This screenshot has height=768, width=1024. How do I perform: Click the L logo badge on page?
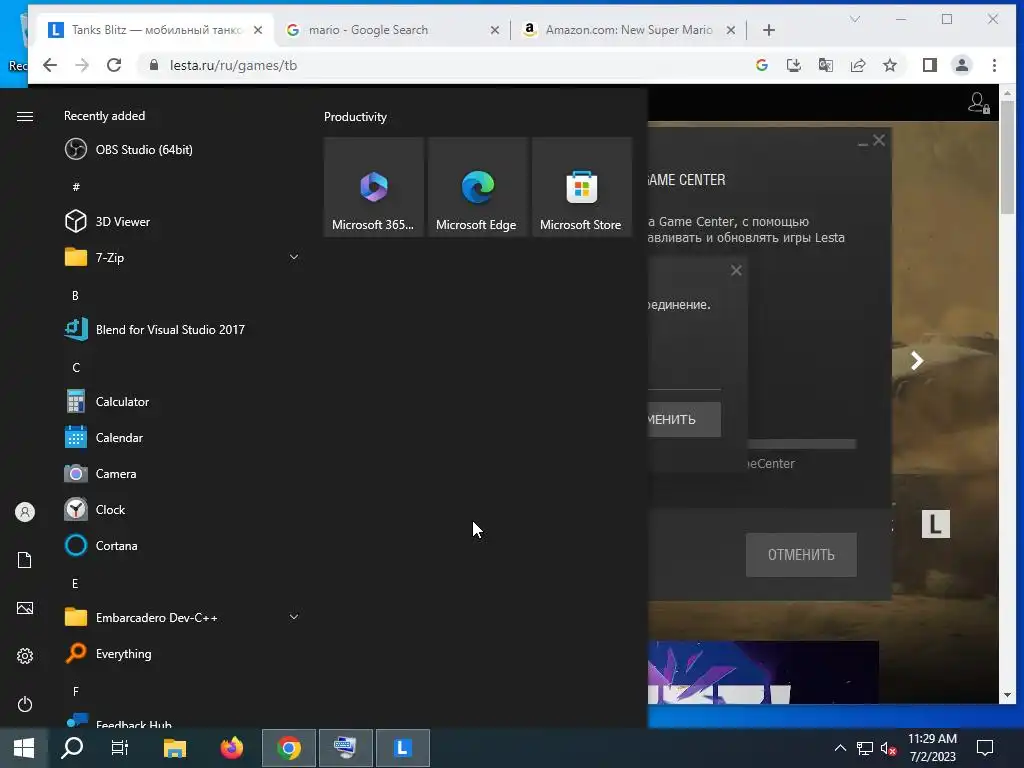click(x=936, y=524)
